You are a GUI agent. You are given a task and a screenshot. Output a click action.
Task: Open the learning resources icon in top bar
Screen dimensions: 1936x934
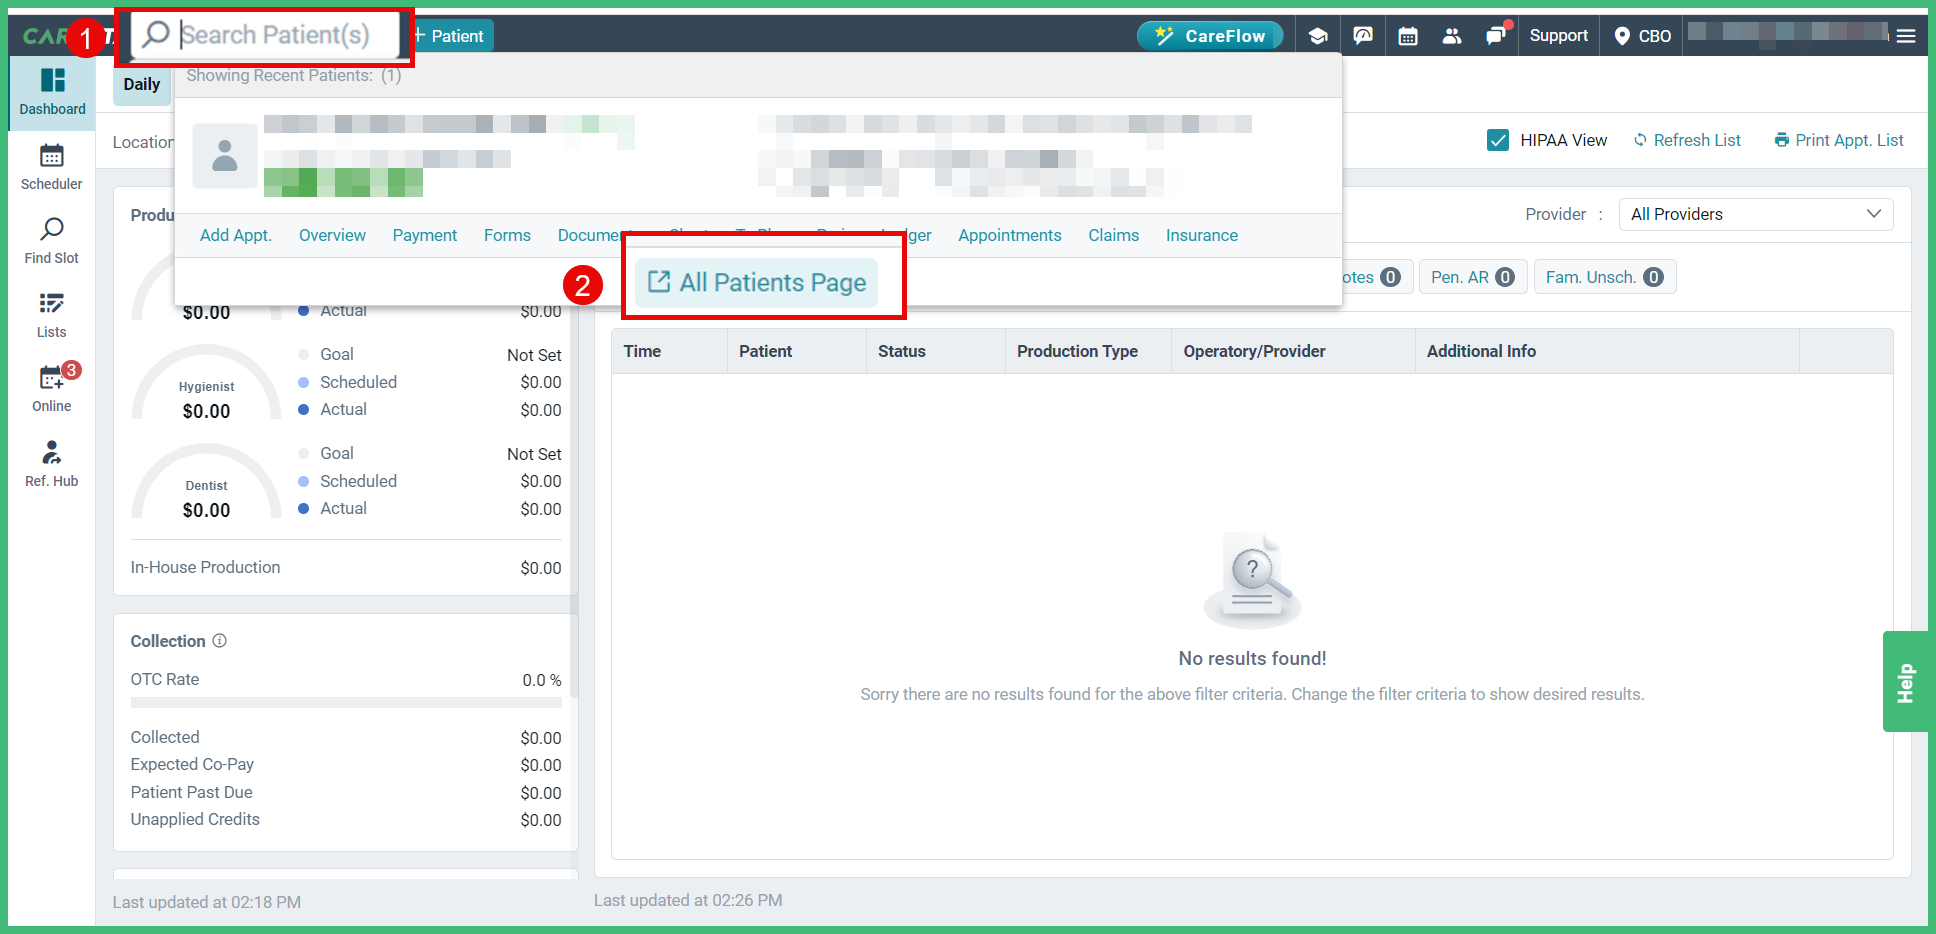pos(1317,35)
